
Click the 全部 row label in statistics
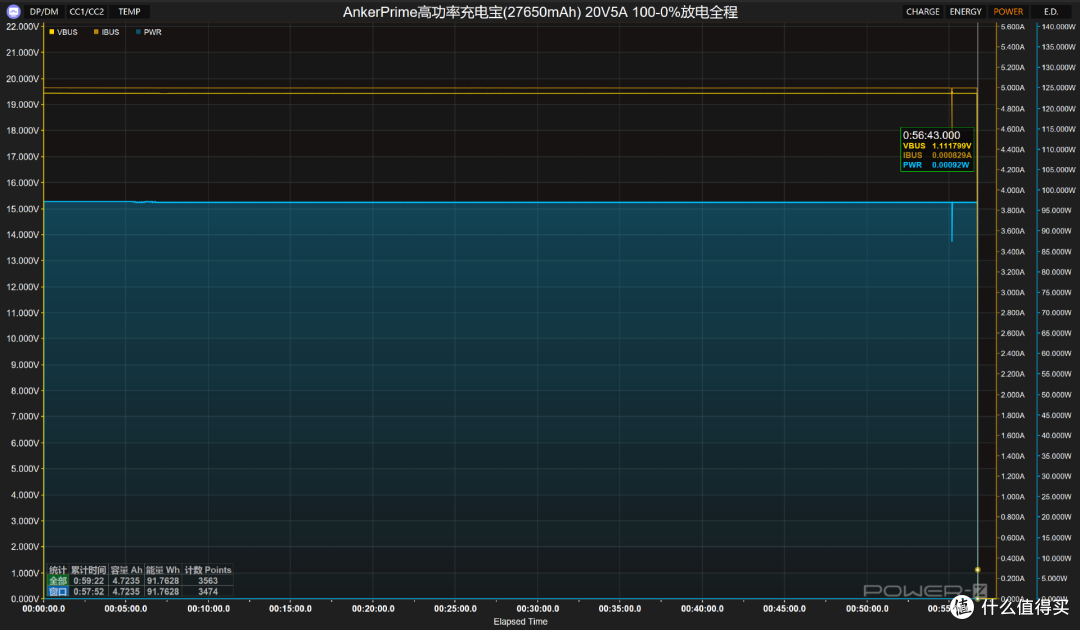coord(58,580)
